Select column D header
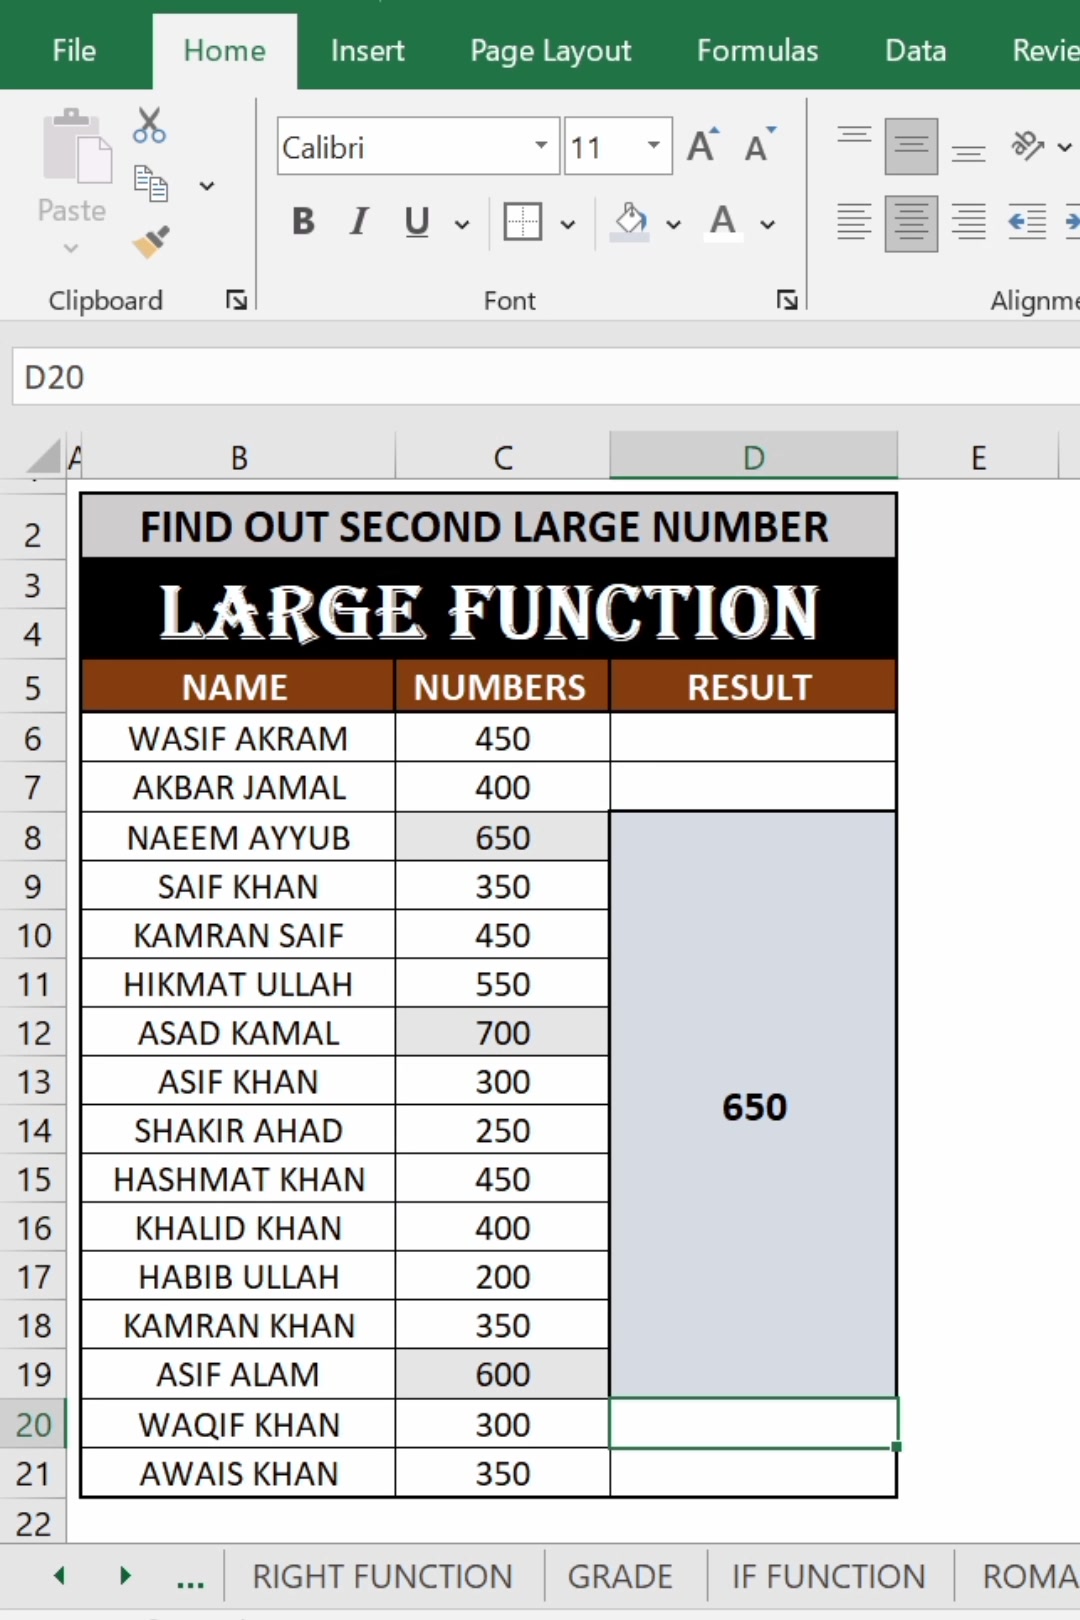 coord(754,457)
